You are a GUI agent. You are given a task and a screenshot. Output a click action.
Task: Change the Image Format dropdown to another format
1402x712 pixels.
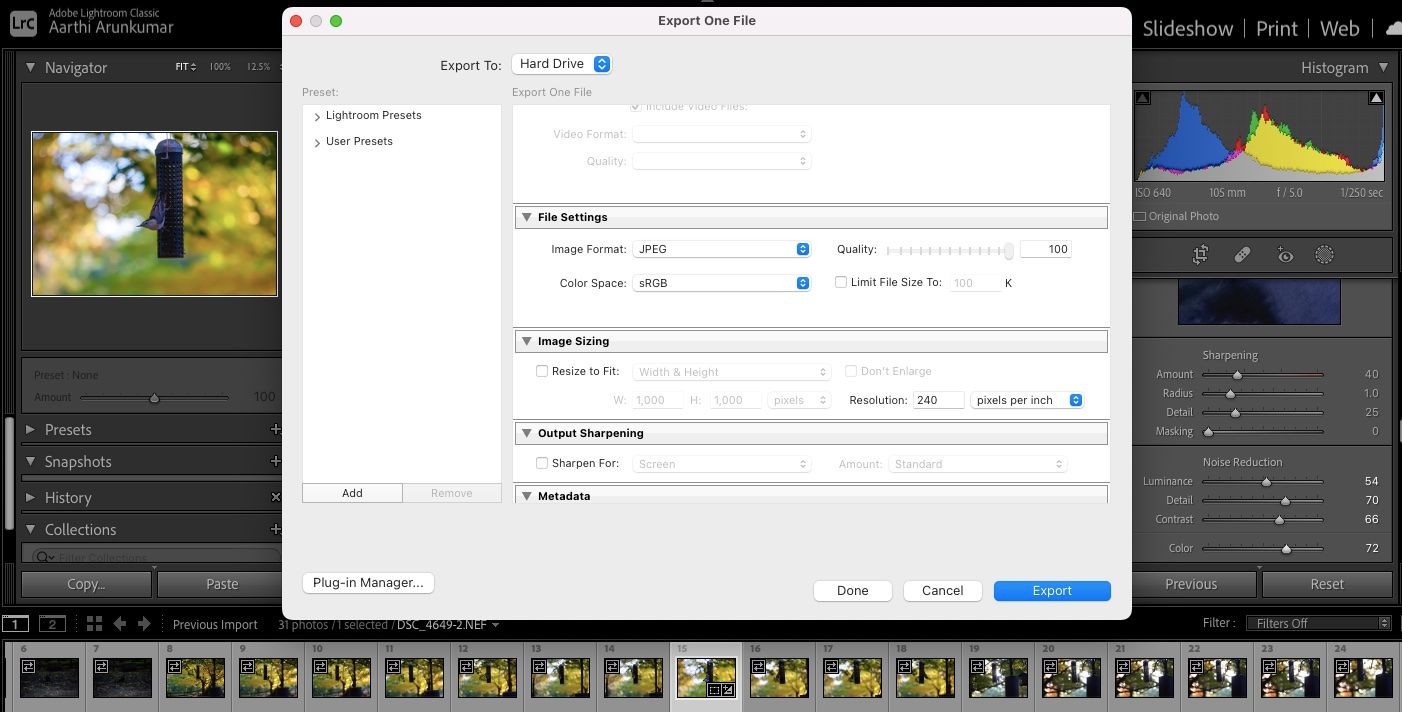(720, 249)
